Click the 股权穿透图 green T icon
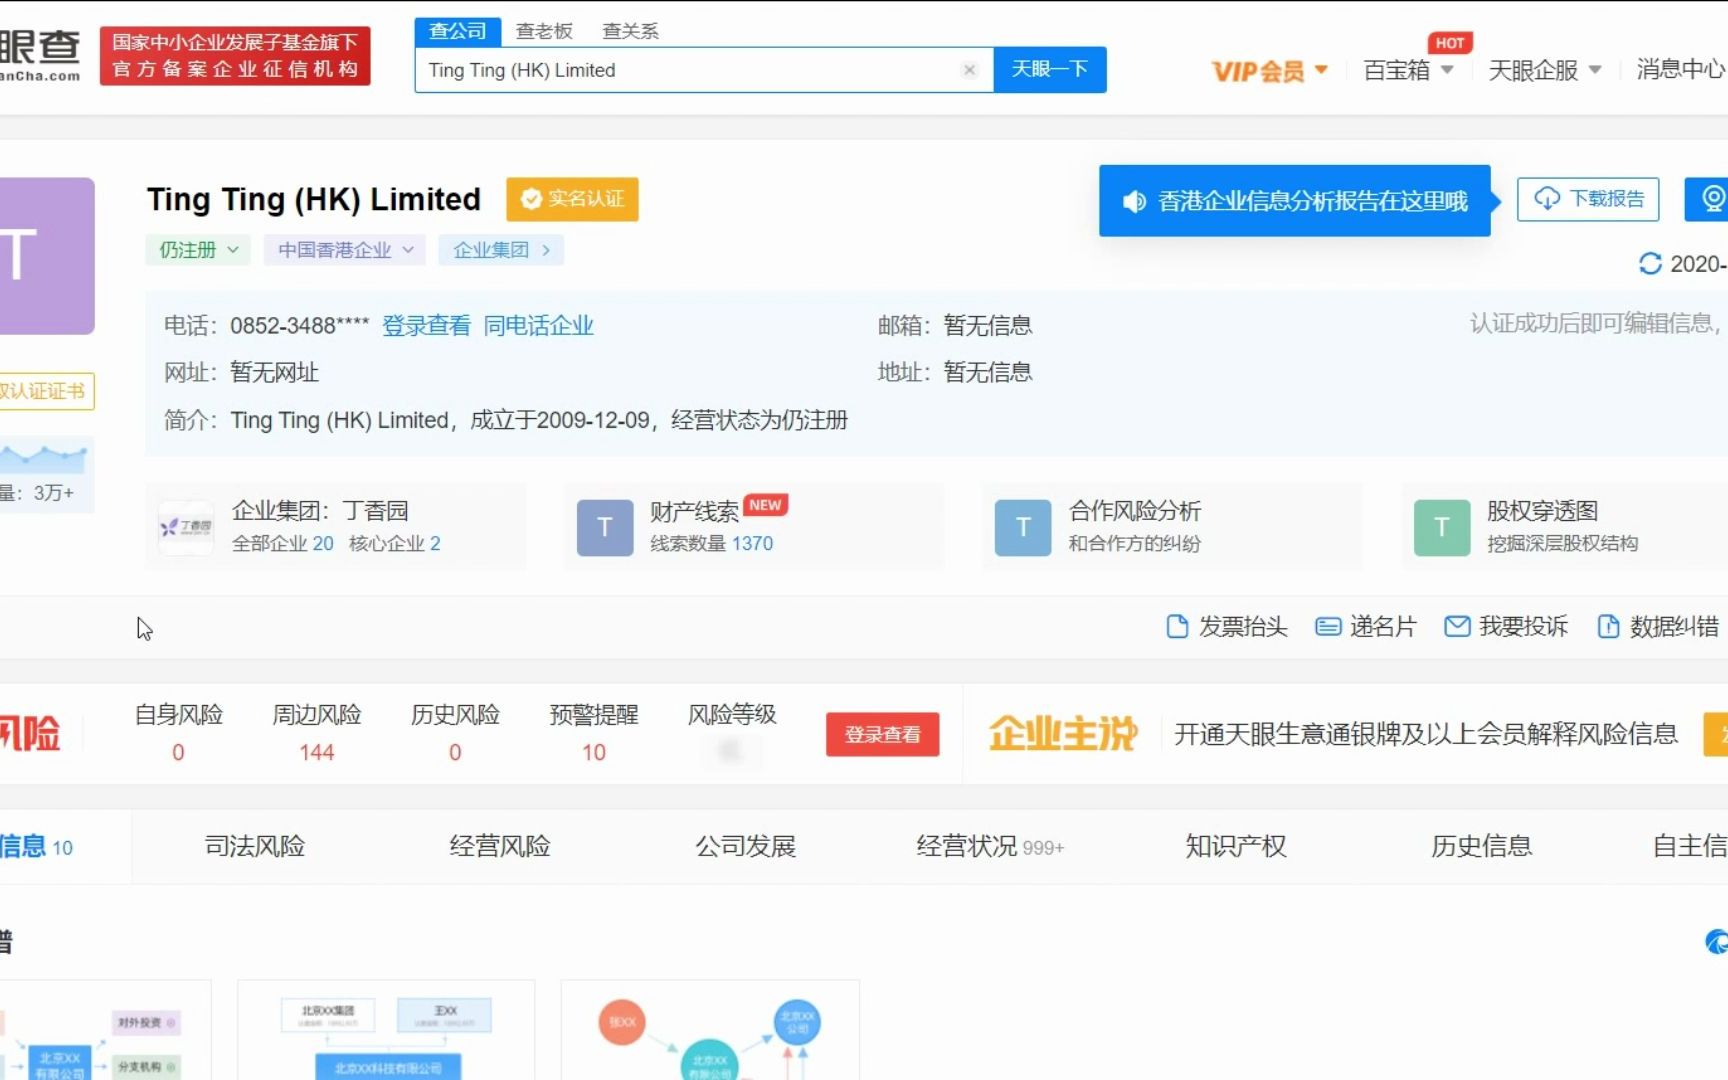 pos(1442,528)
